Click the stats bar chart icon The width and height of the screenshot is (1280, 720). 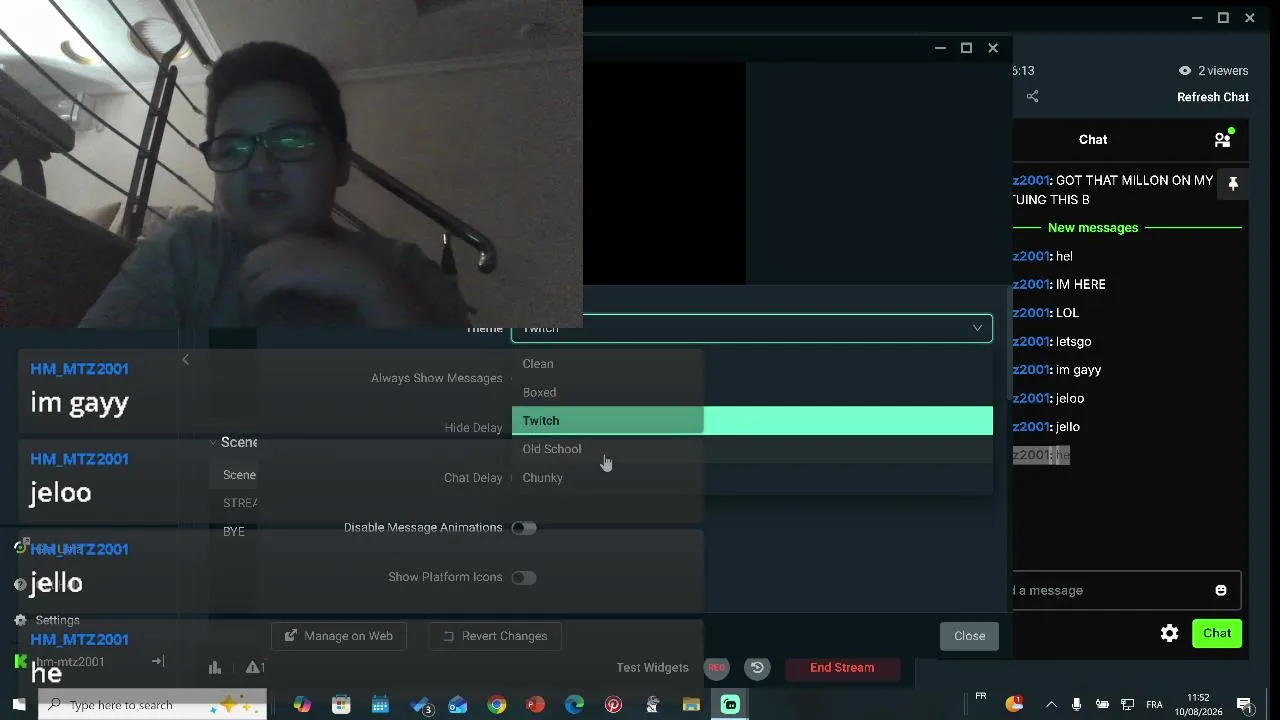[x=215, y=668]
